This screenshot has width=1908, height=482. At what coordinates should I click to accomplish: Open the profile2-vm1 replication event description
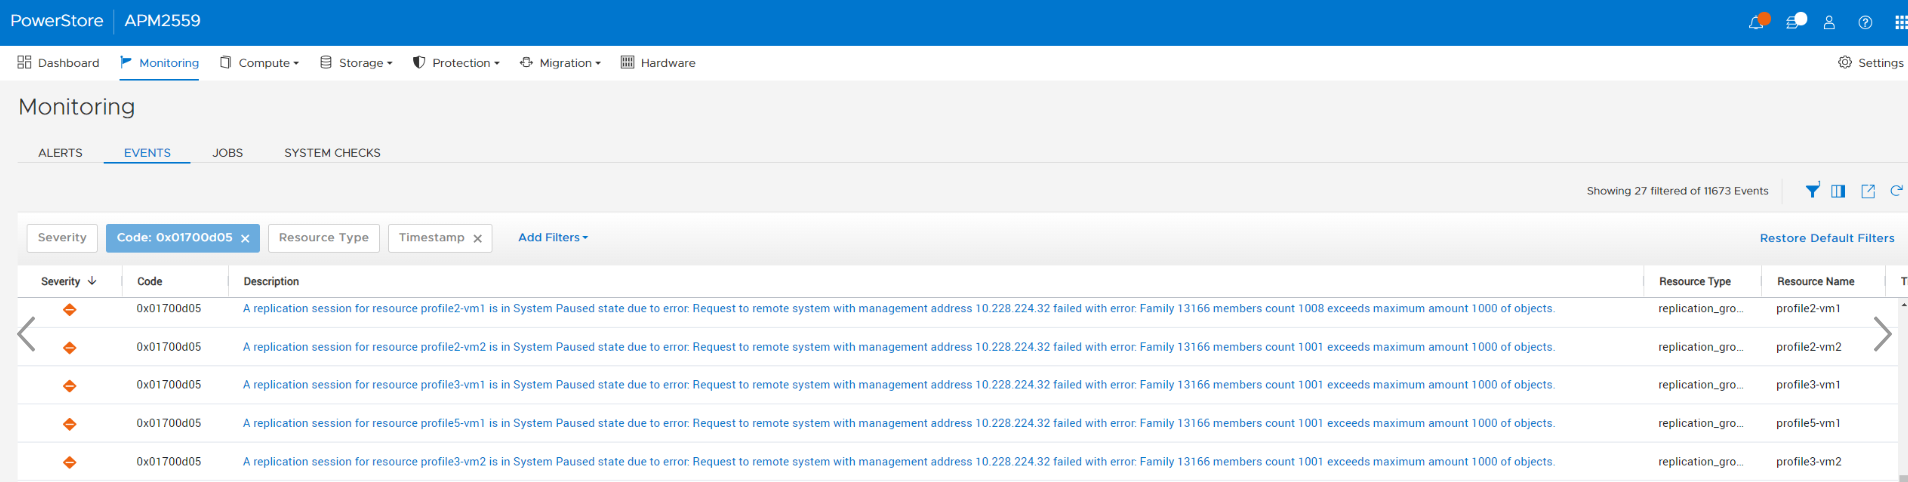(x=898, y=309)
